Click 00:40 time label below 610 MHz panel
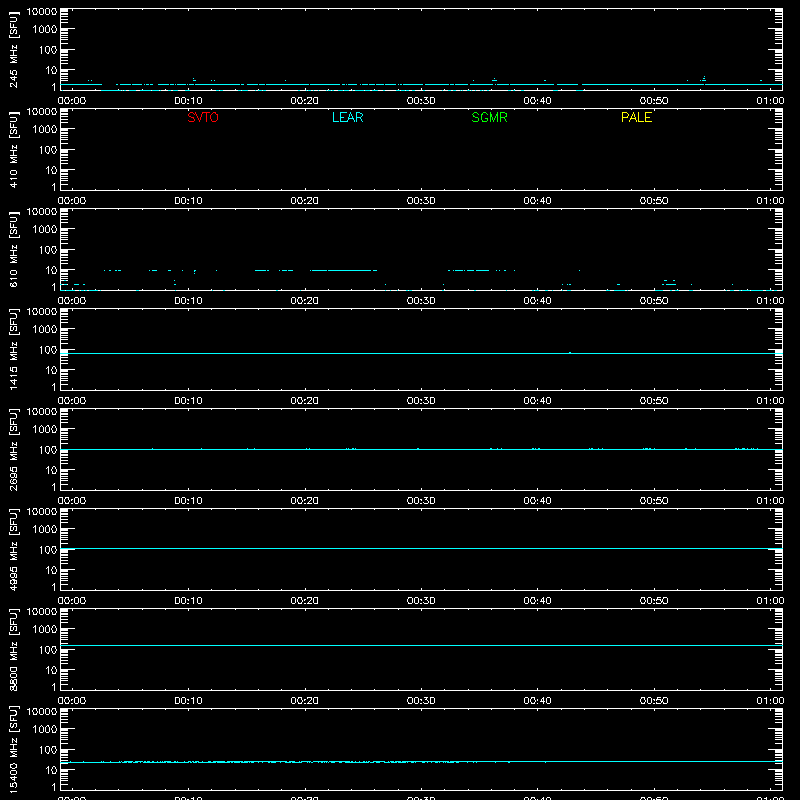 (537, 301)
